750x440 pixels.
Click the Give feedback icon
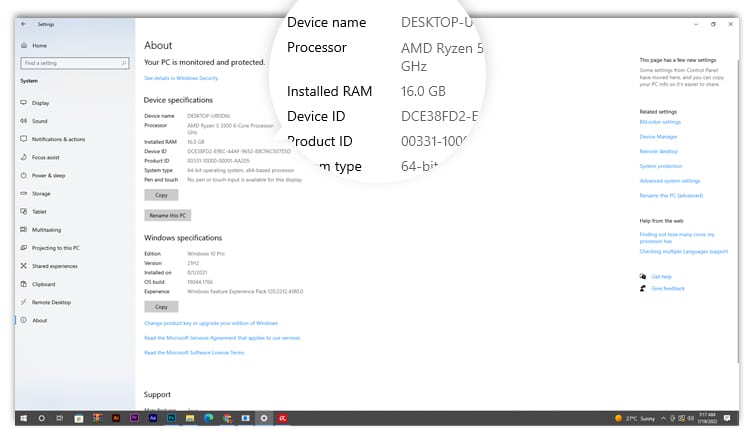point(643,288)
